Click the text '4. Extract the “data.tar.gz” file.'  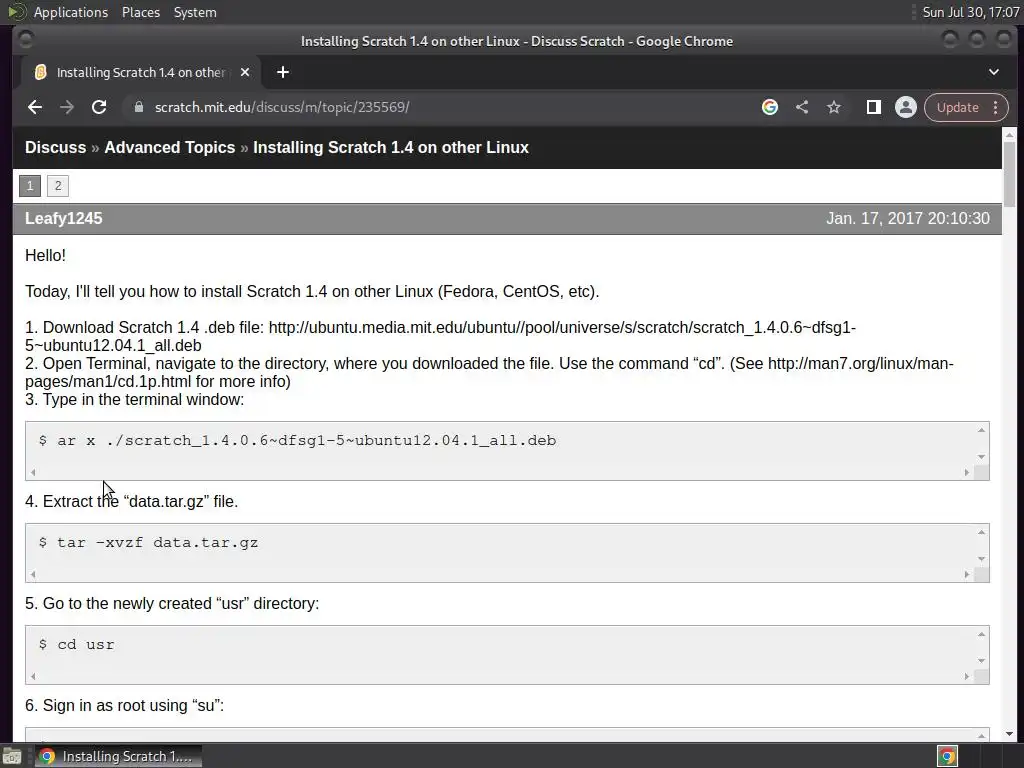tap(131, 501)
